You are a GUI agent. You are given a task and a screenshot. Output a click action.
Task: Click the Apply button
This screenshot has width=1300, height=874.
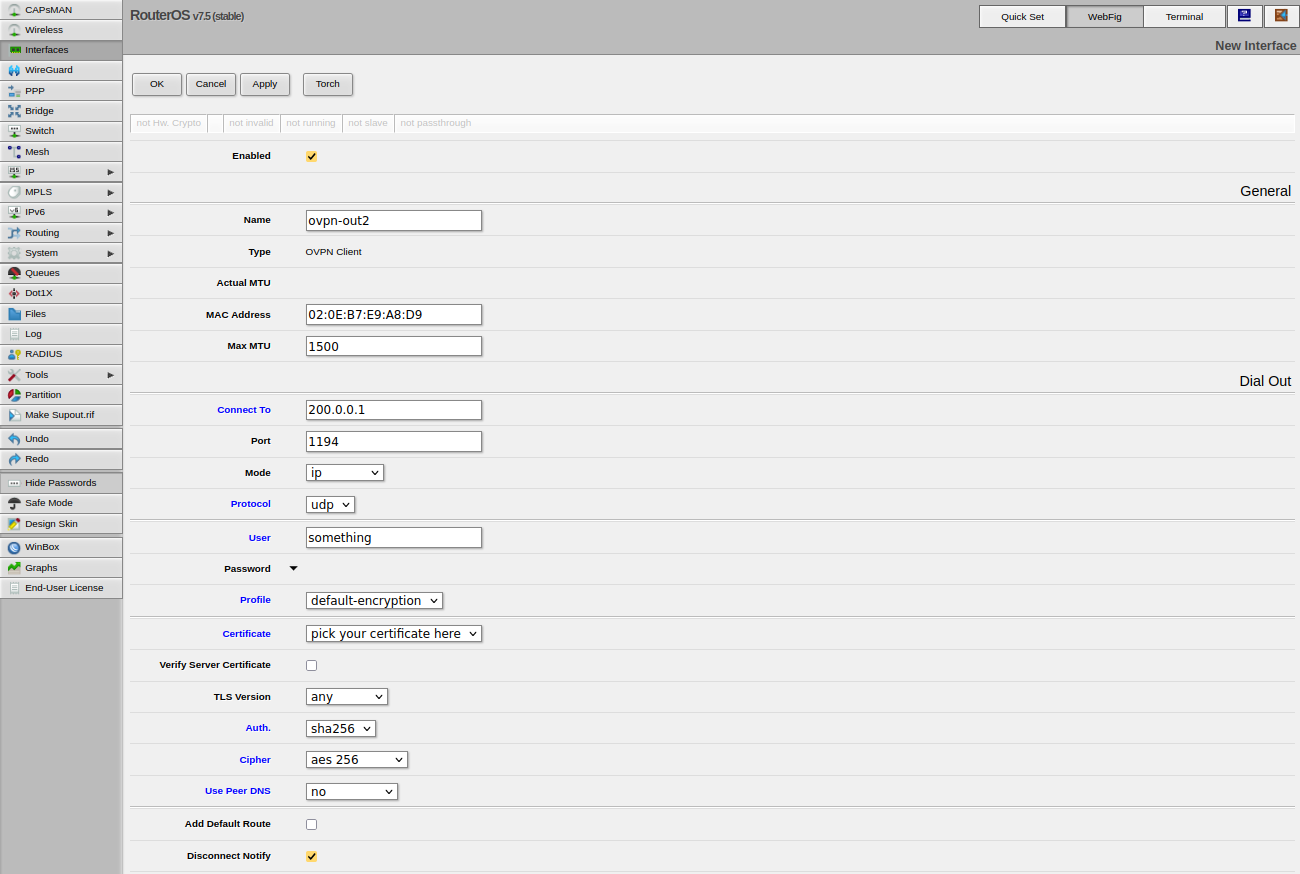coord(265,84)
